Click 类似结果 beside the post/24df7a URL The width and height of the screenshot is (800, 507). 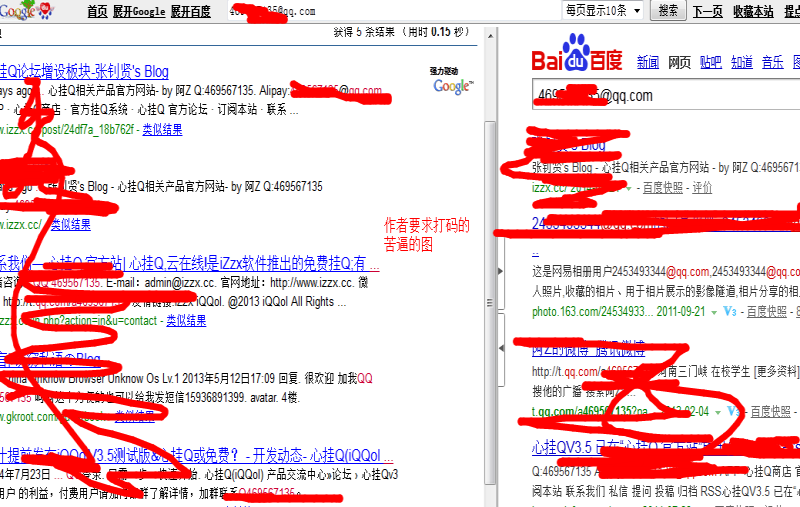pyautogui.click(x=162, y=130)
